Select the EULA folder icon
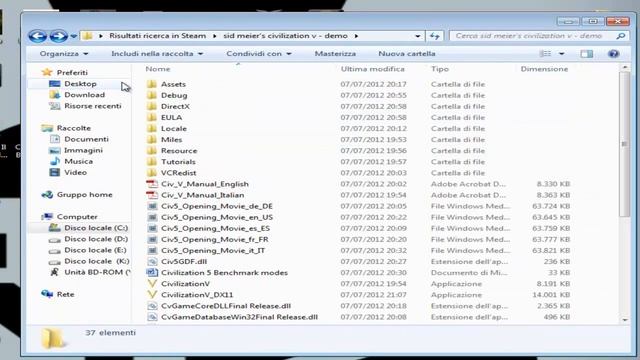 [152, 117]
